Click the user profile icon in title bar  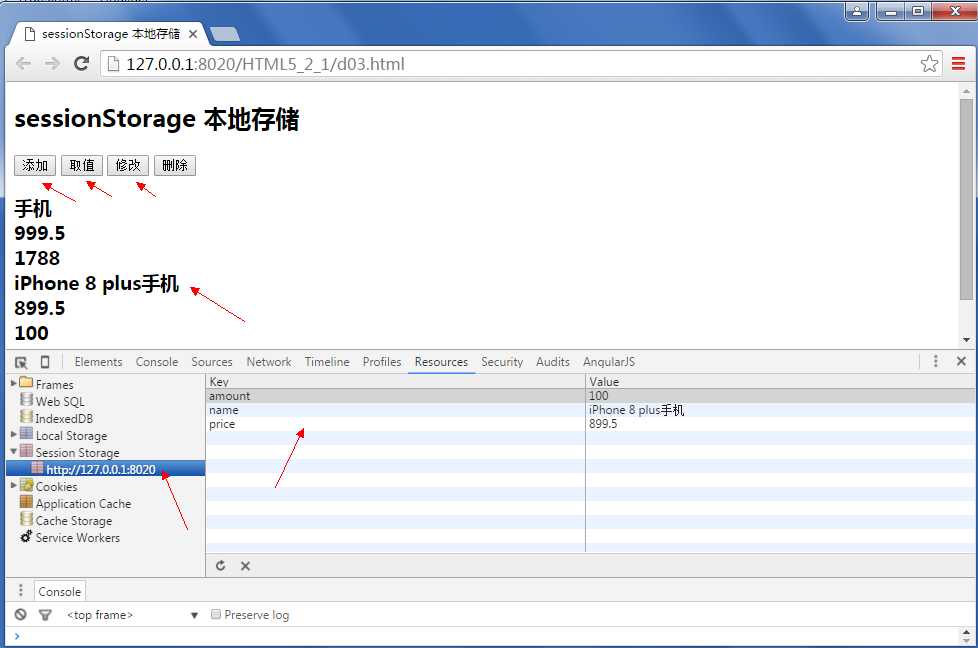pyautogui.click(x=856, y=11)
